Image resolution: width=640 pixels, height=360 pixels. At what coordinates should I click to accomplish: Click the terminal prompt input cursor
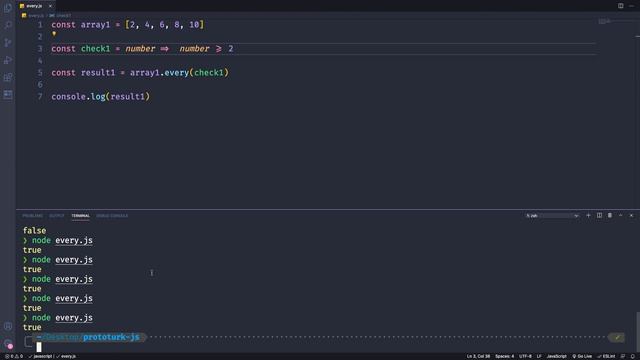coord(39,347)
